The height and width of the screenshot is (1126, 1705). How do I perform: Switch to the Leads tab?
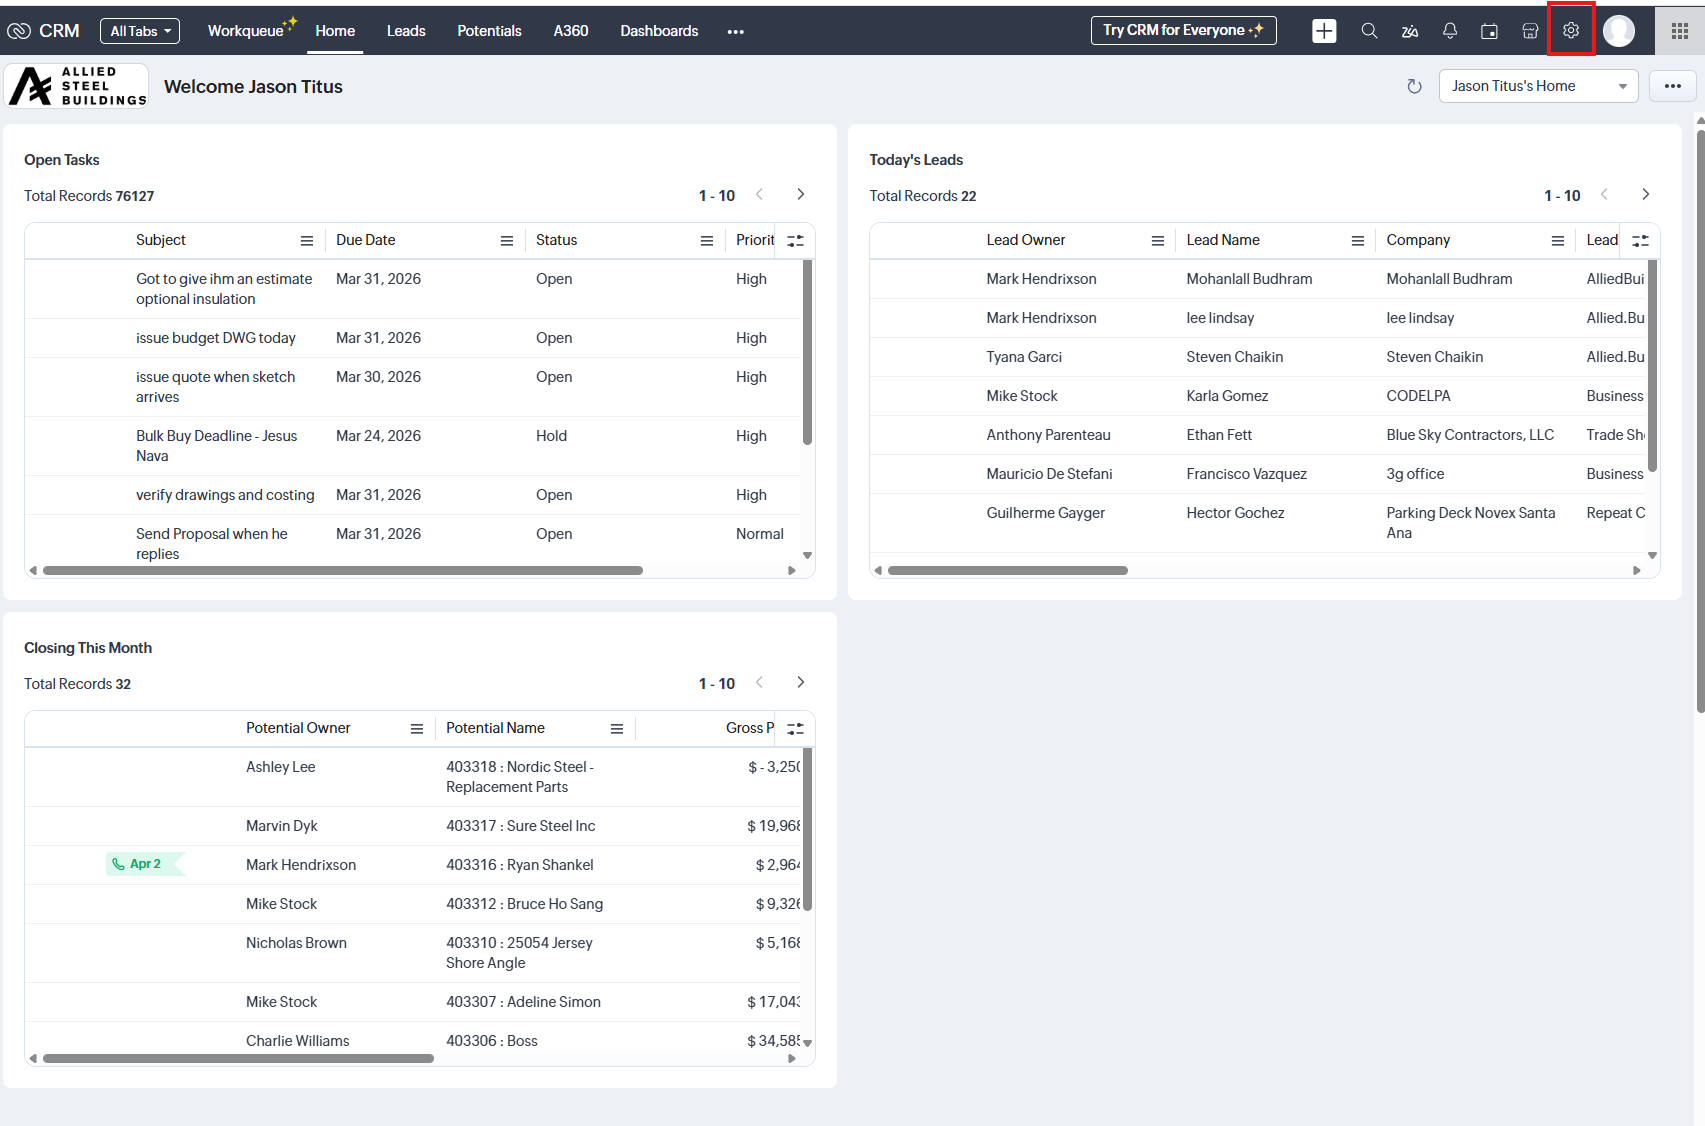point(406,31)
